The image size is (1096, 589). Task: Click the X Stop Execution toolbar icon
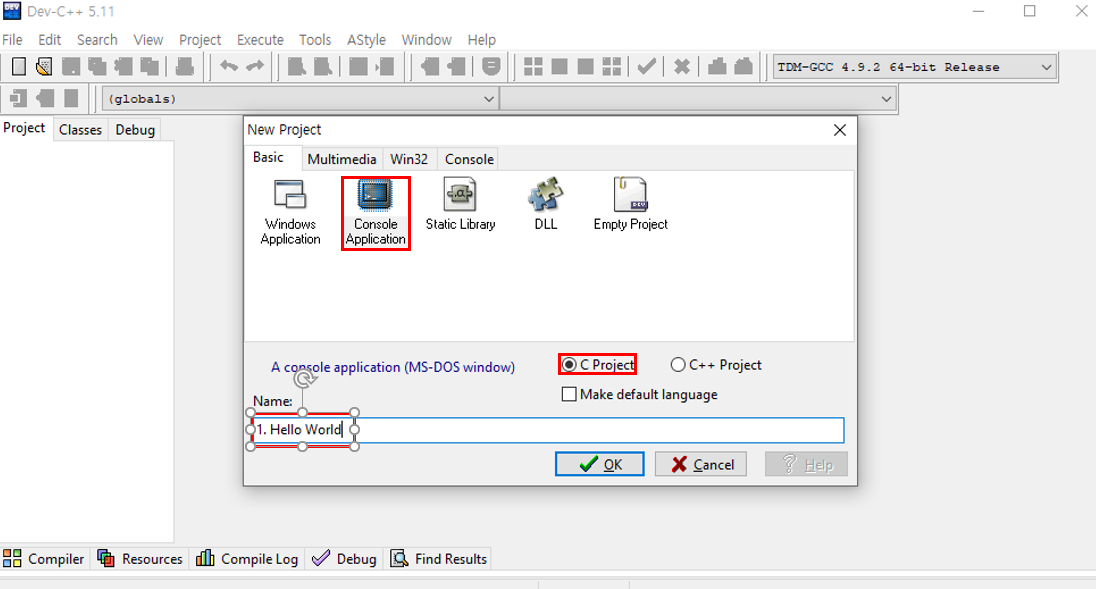682,67
